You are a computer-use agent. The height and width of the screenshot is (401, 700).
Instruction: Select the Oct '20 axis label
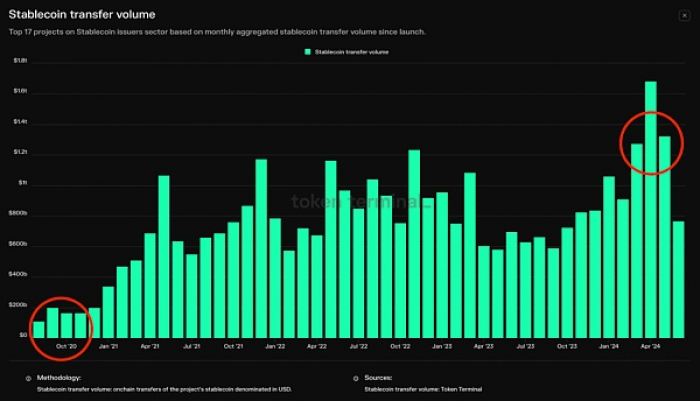(x=67, y=346)
